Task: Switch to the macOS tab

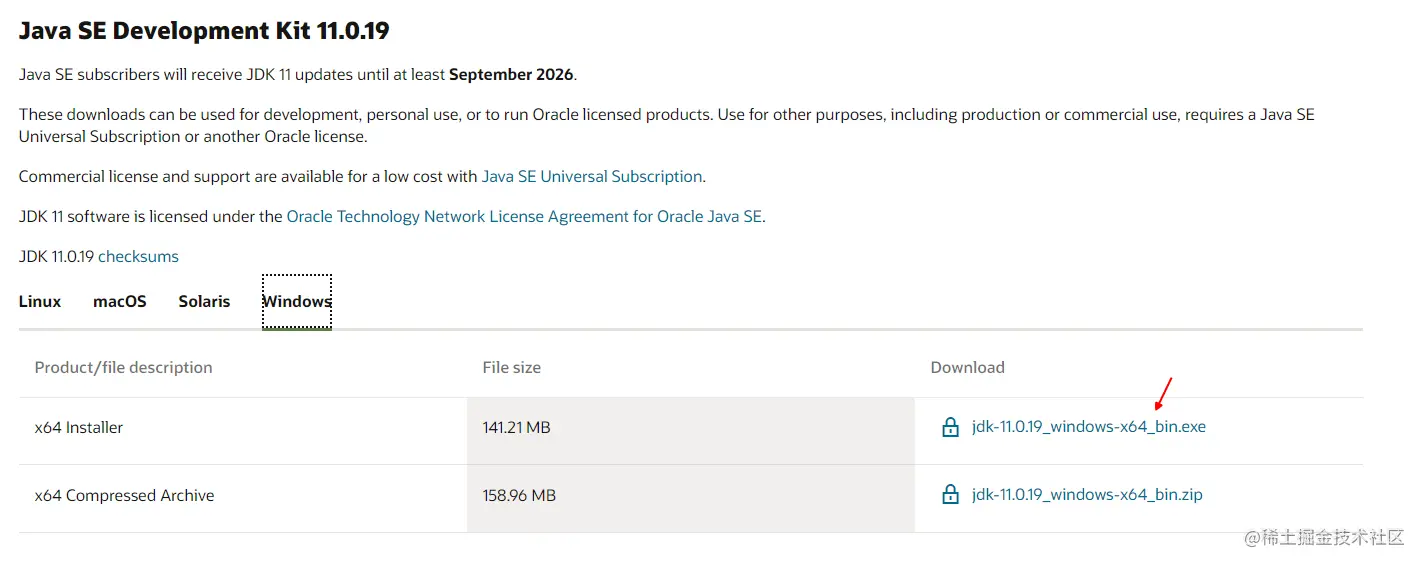Action: pyautogui.click(x=120, y=301)
